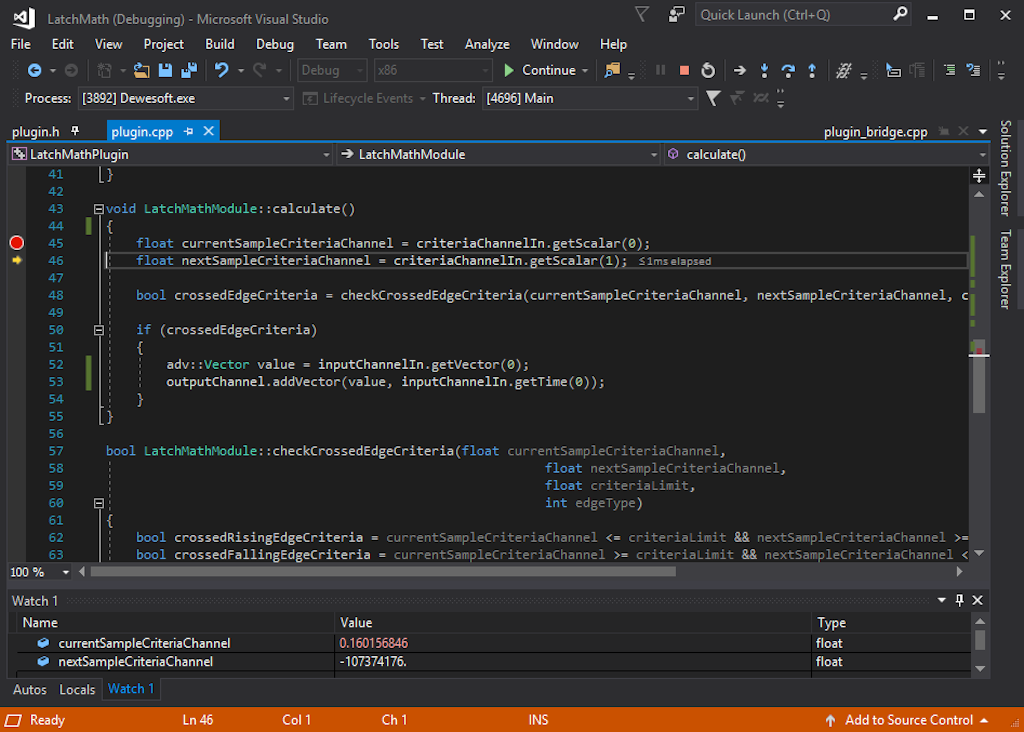Open the Build menu
Image resolution: width=1024 pixels, height=732 pixels.
[219, 44]
